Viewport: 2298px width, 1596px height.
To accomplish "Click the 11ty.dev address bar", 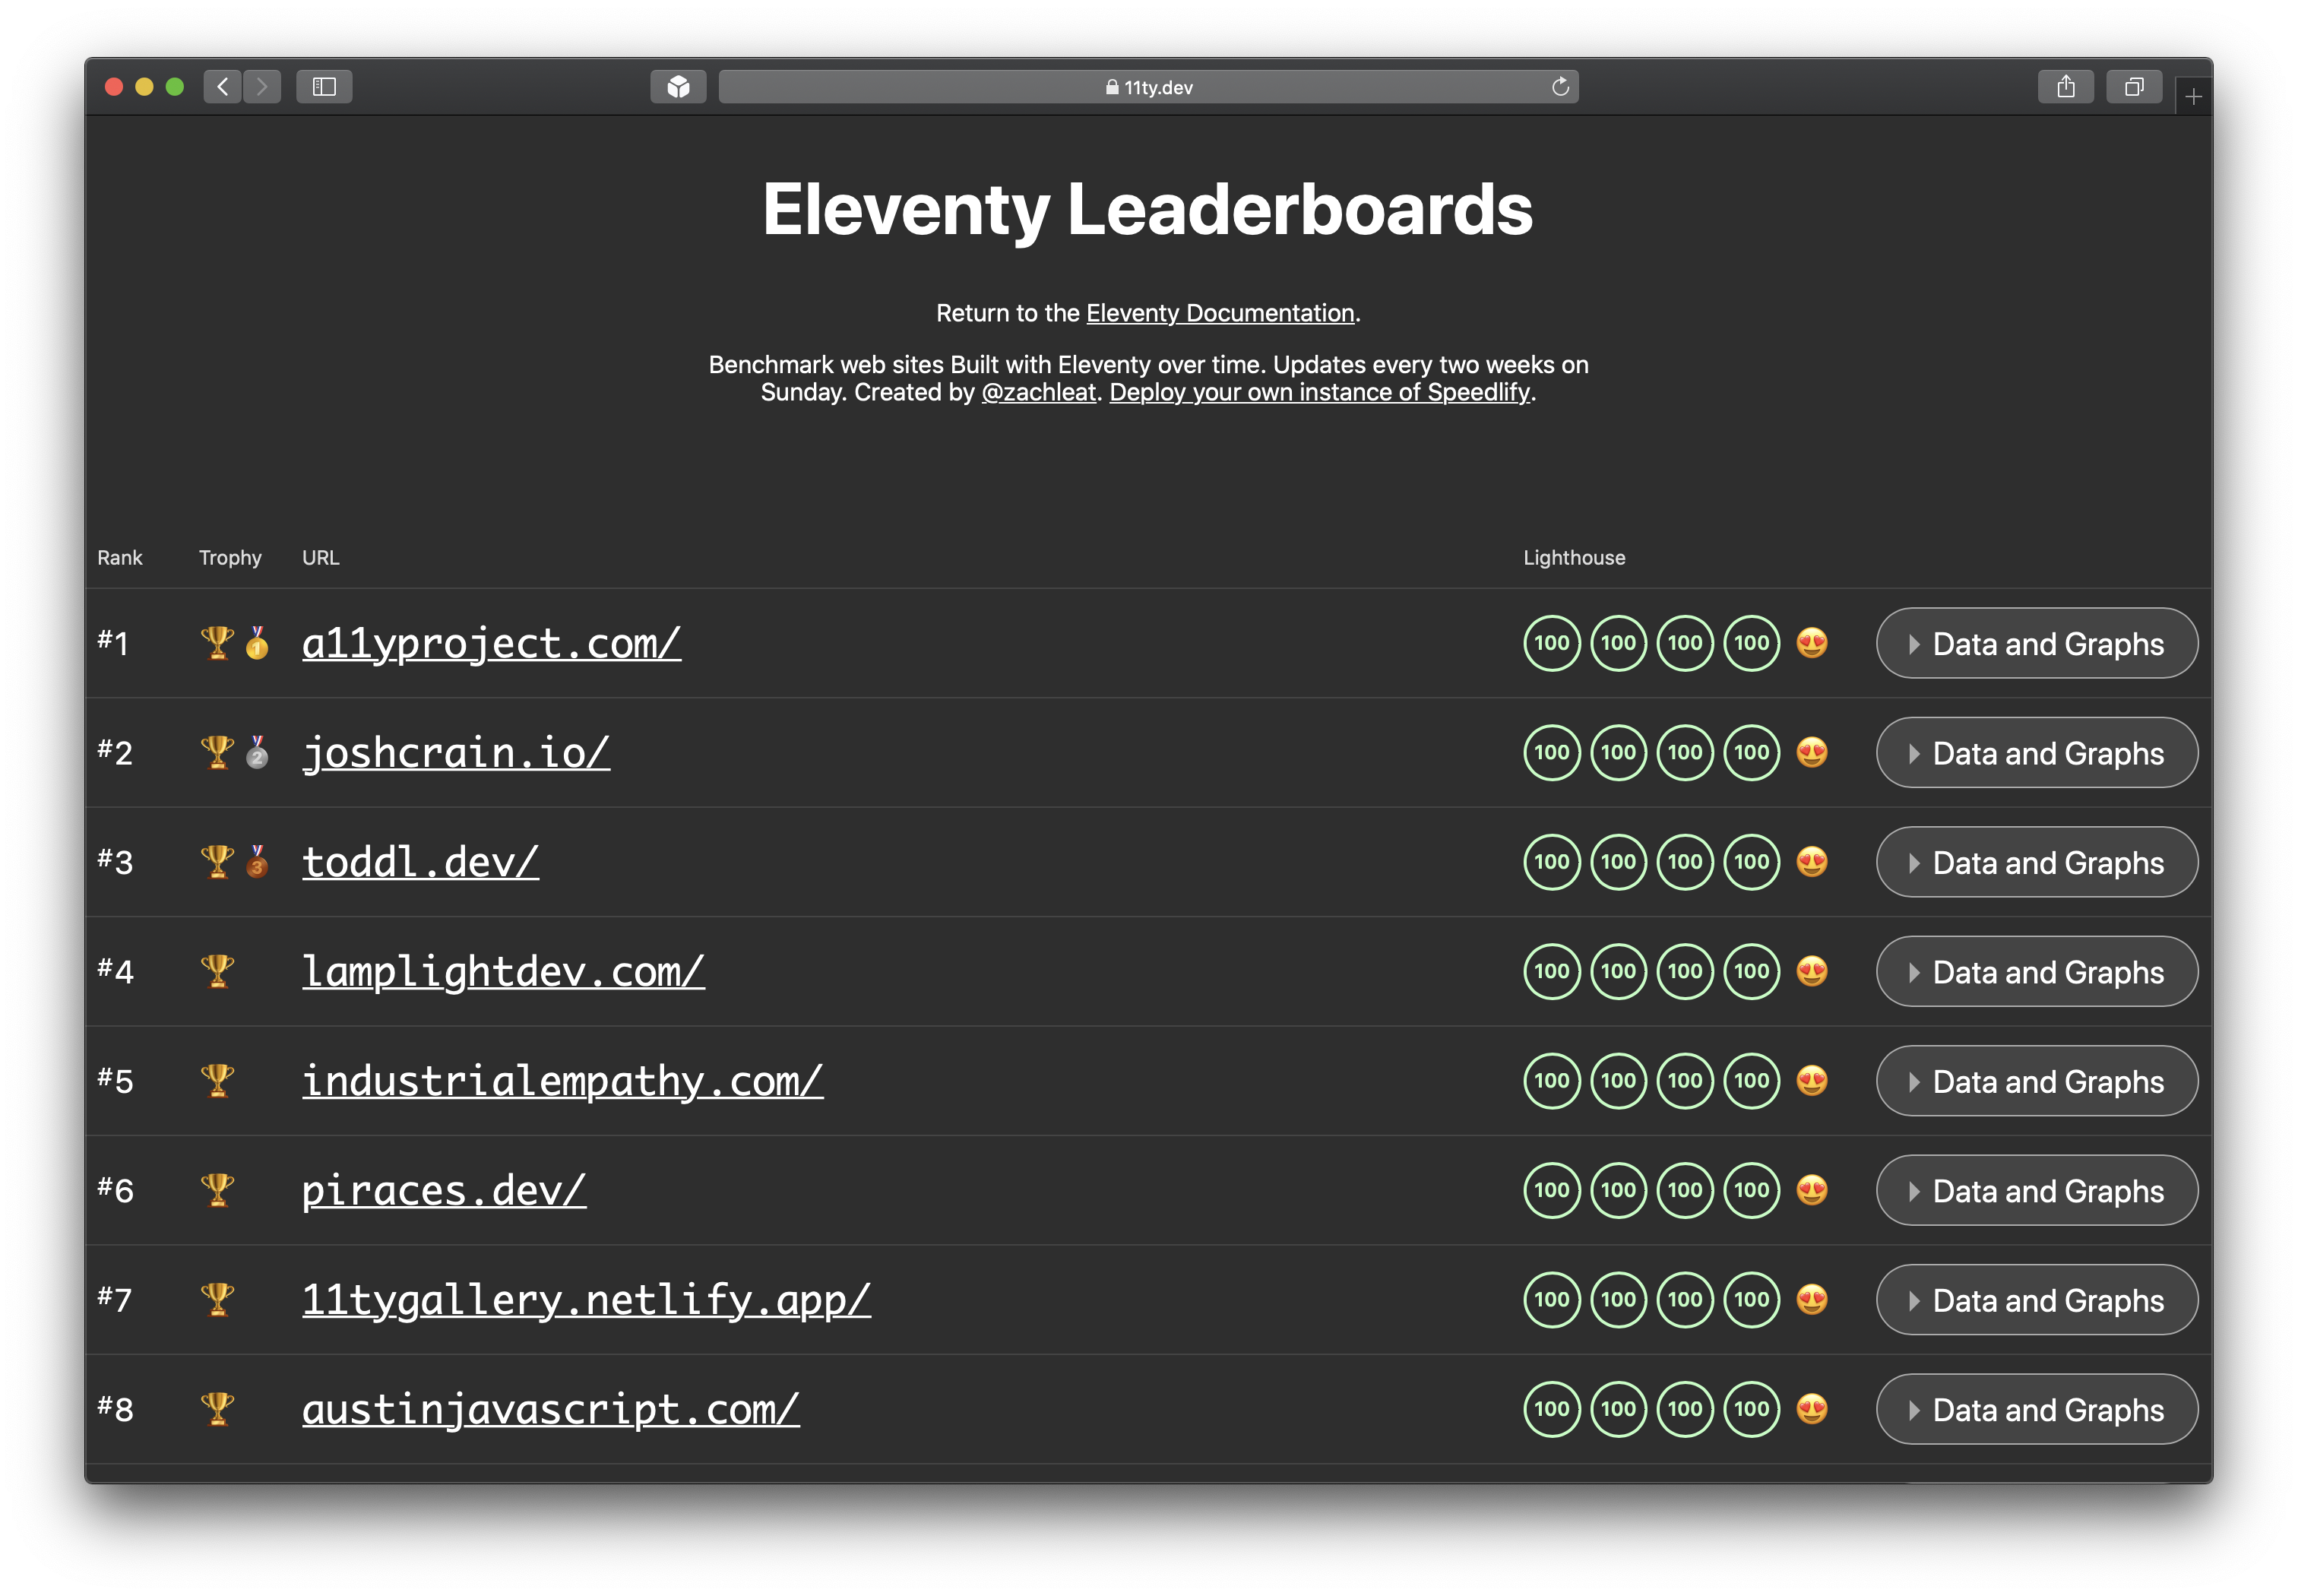I will pos(1148,87).
